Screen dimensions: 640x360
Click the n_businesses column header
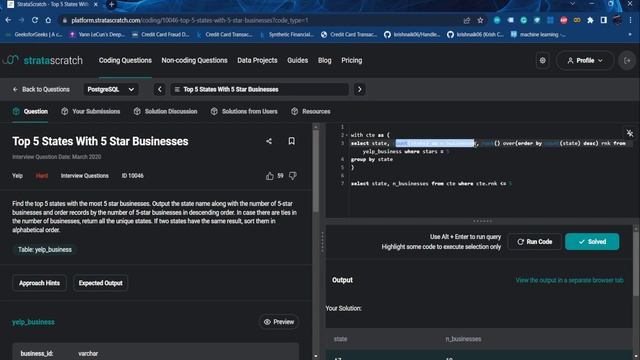coord(463,339)
